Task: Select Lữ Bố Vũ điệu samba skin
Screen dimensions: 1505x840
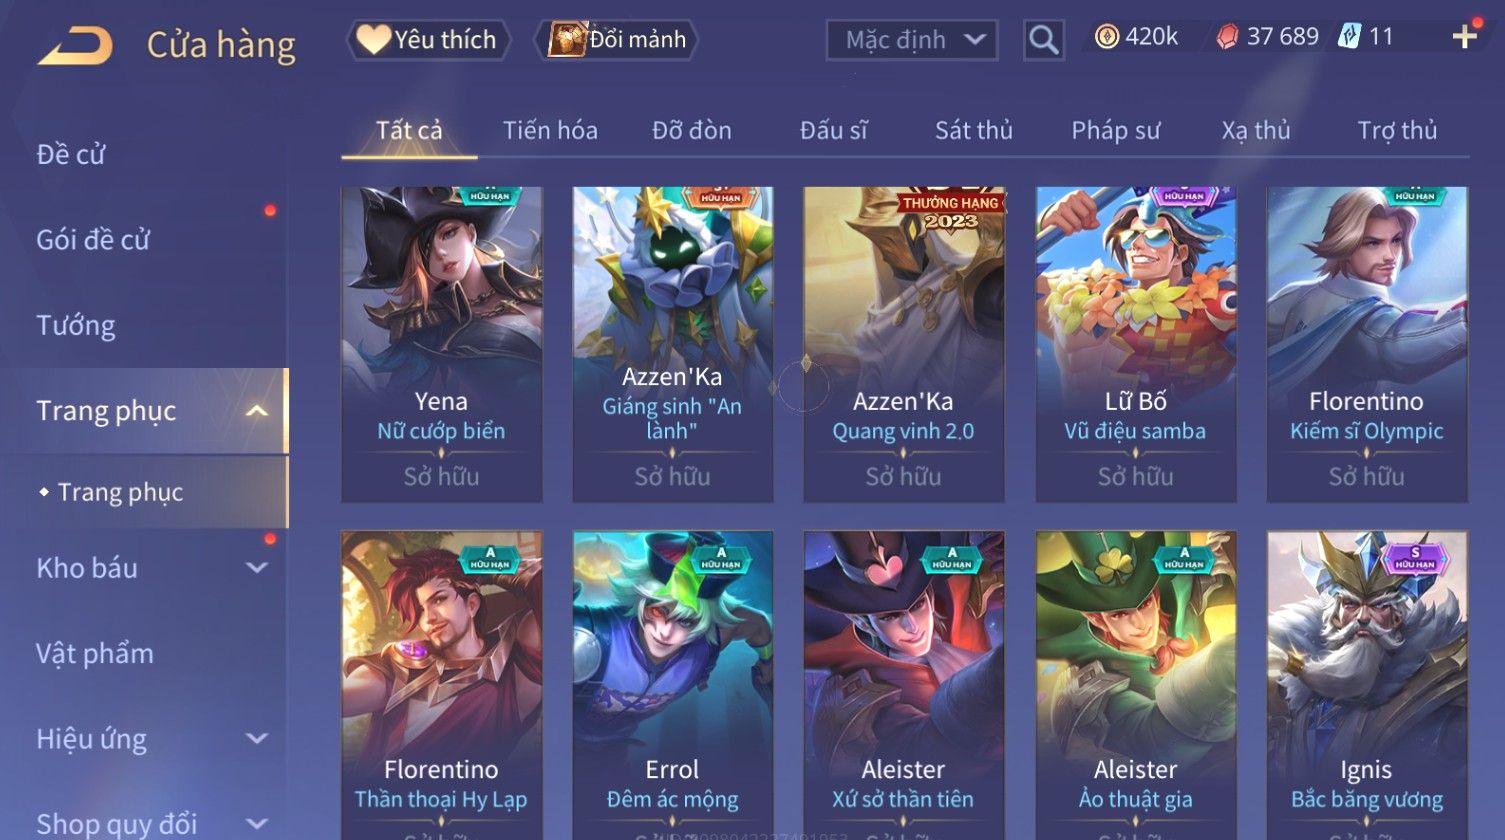Action: [1135, 344]
